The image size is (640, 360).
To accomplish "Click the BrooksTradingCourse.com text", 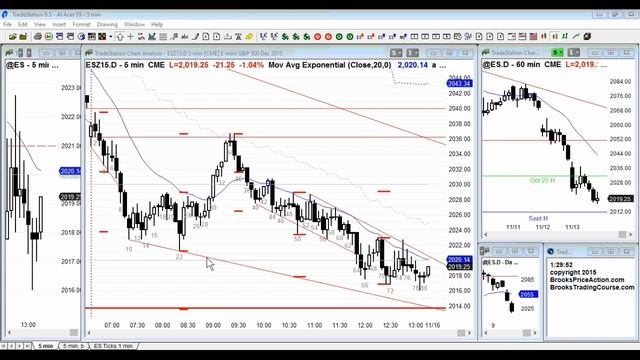I will pos(592,287).
